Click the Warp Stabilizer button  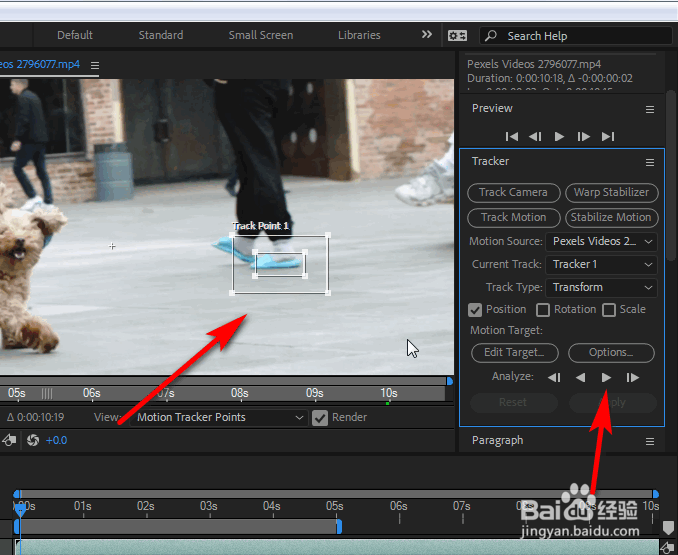pos(611,192)
